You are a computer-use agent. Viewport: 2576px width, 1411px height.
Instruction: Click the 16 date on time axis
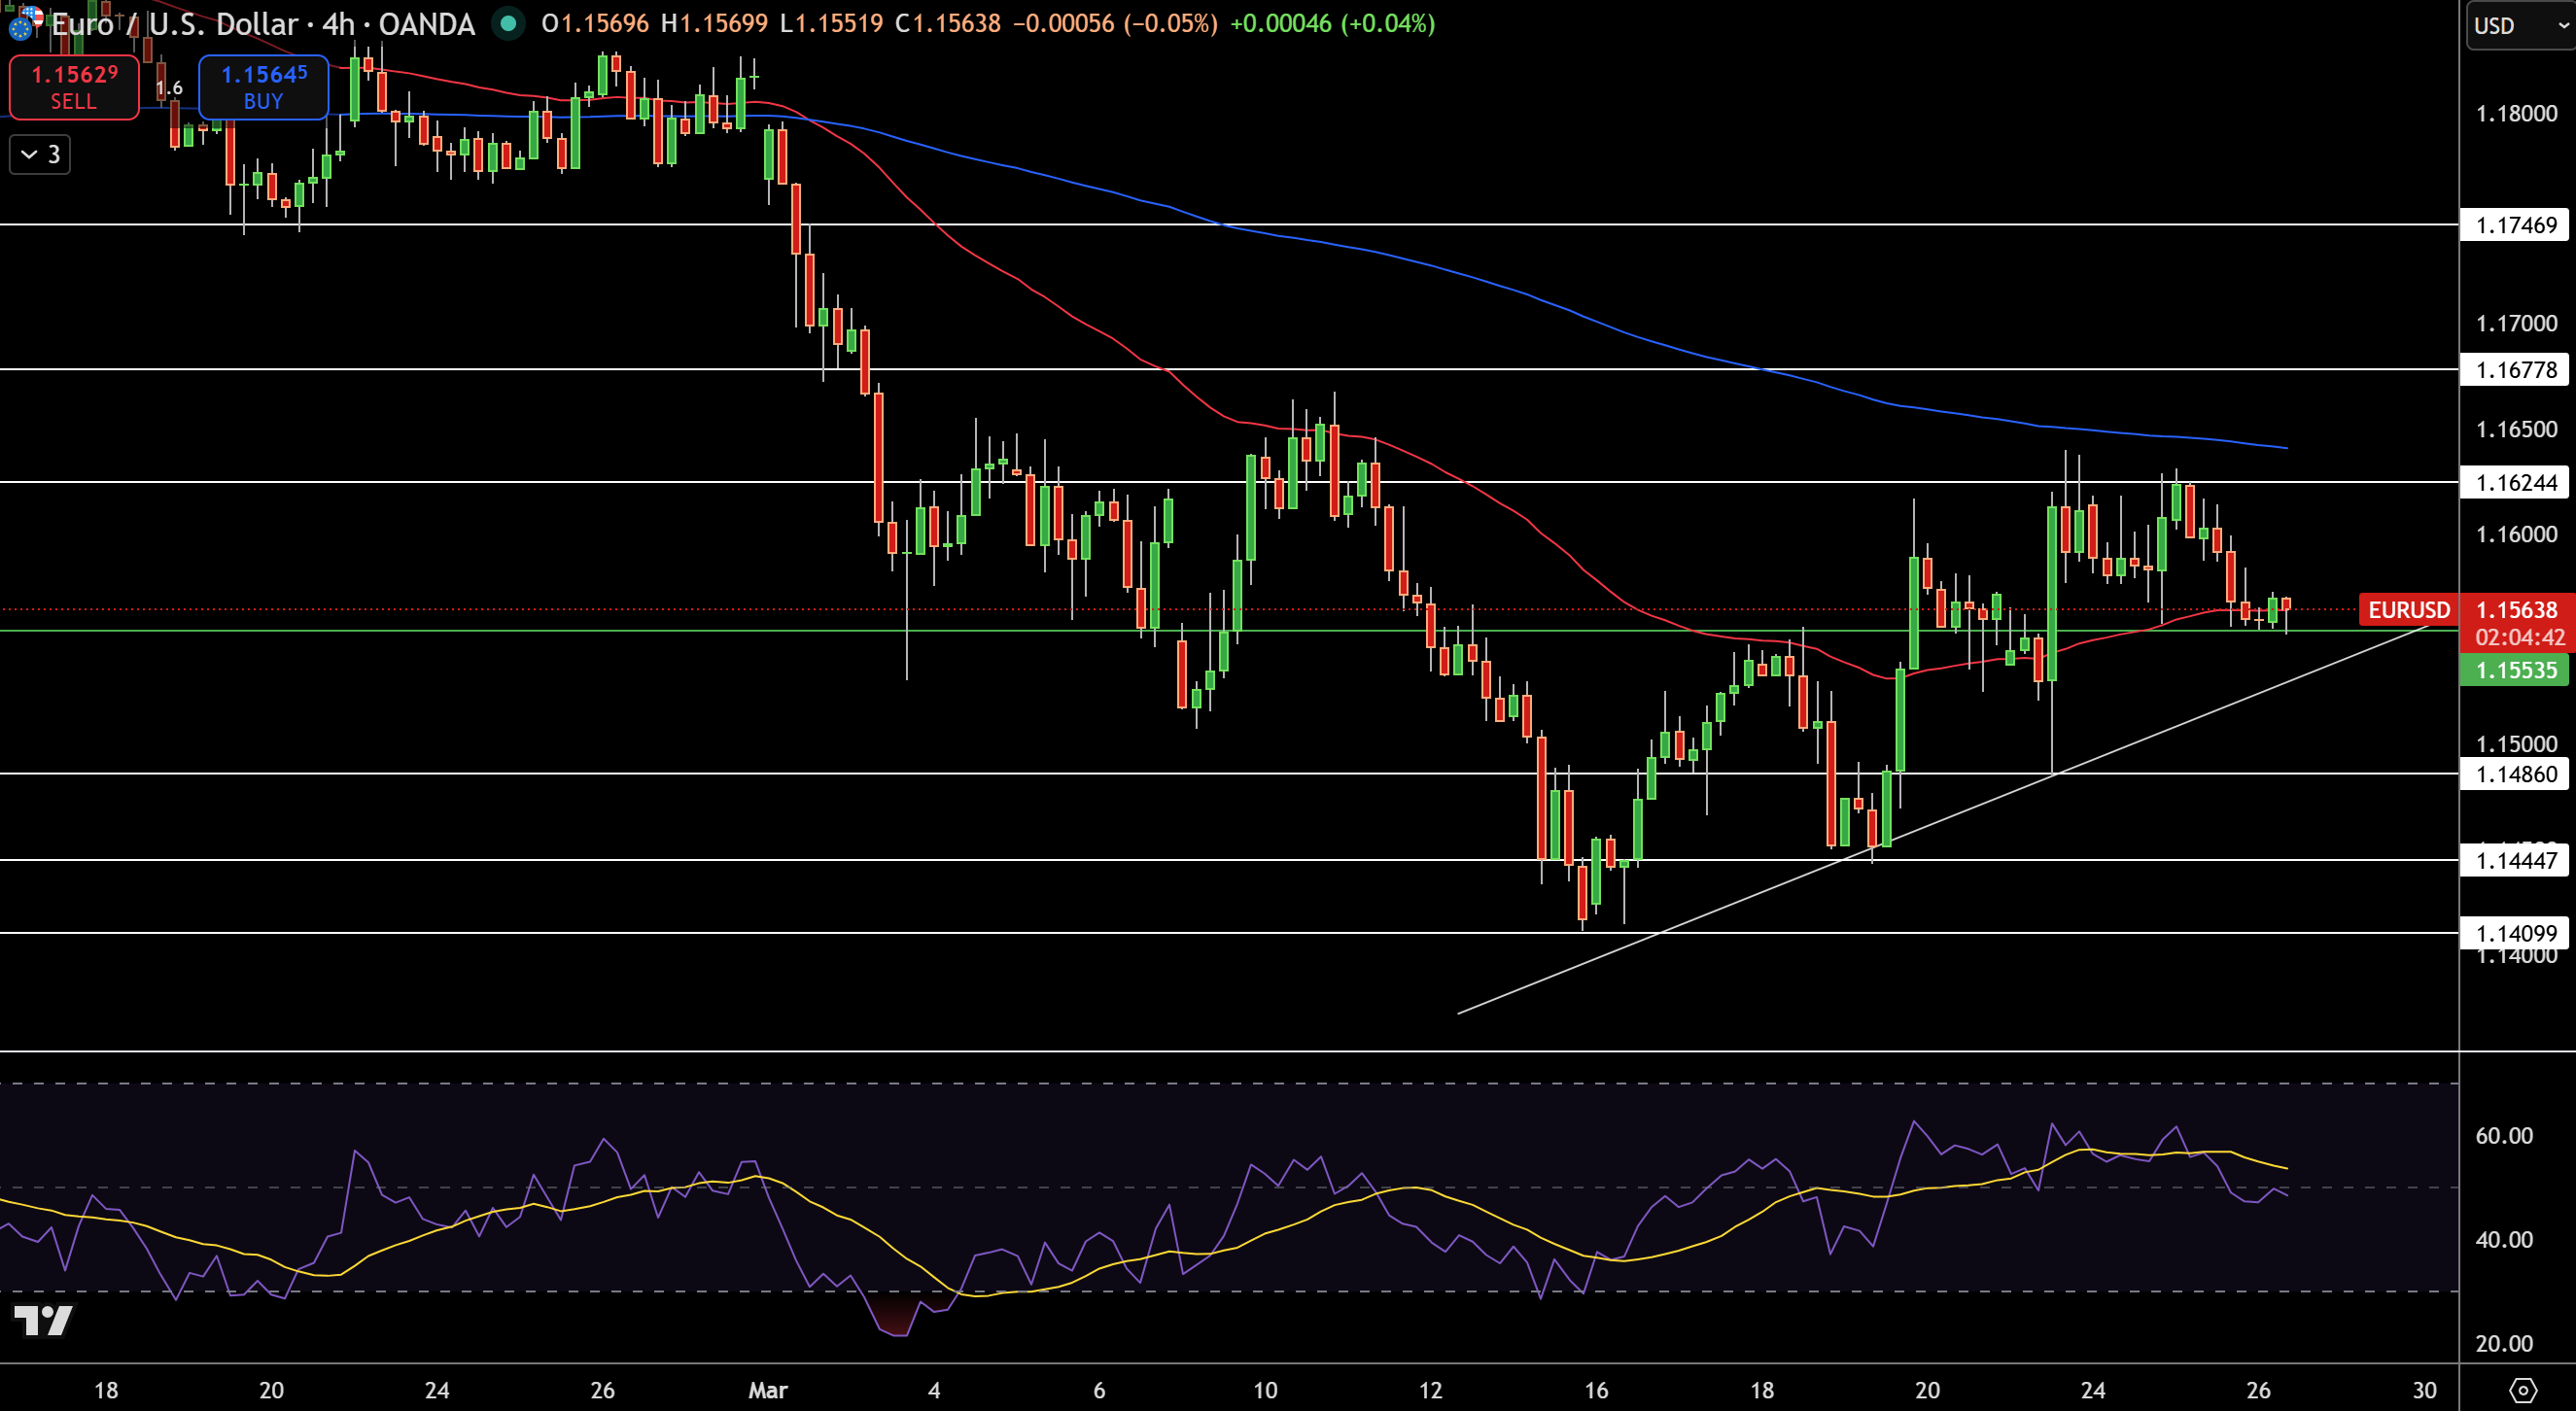[x=1596, y=1390]
